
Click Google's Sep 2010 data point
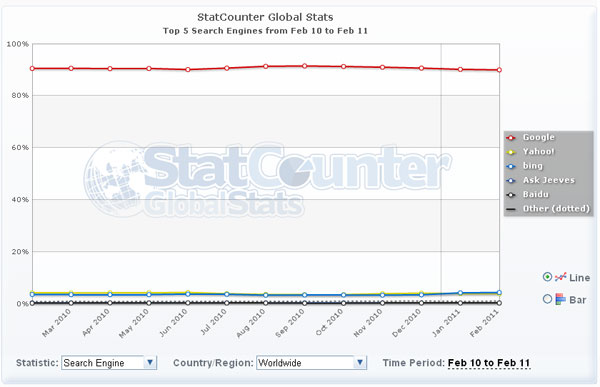(305, 66)
